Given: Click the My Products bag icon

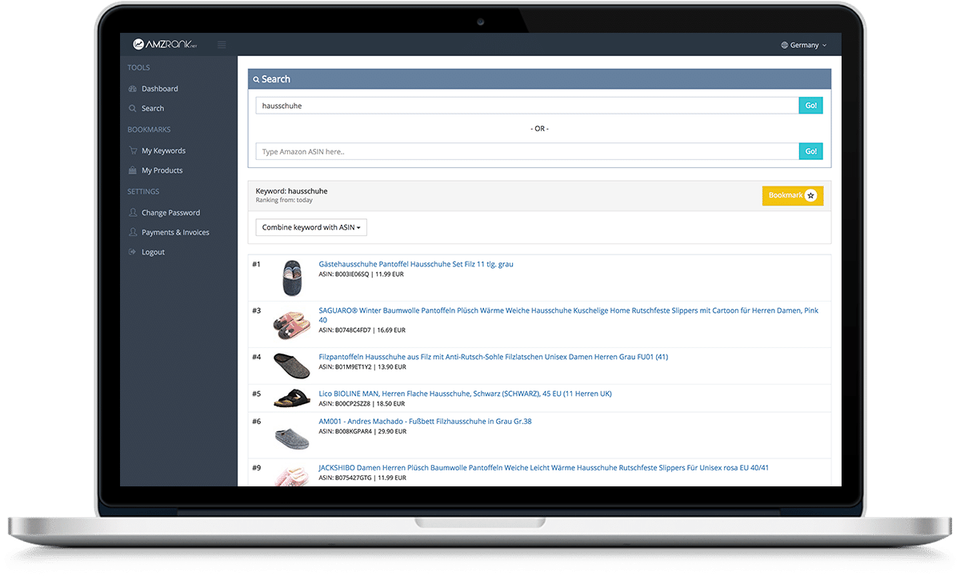Looking at the screenshot, I should [133, 171].
